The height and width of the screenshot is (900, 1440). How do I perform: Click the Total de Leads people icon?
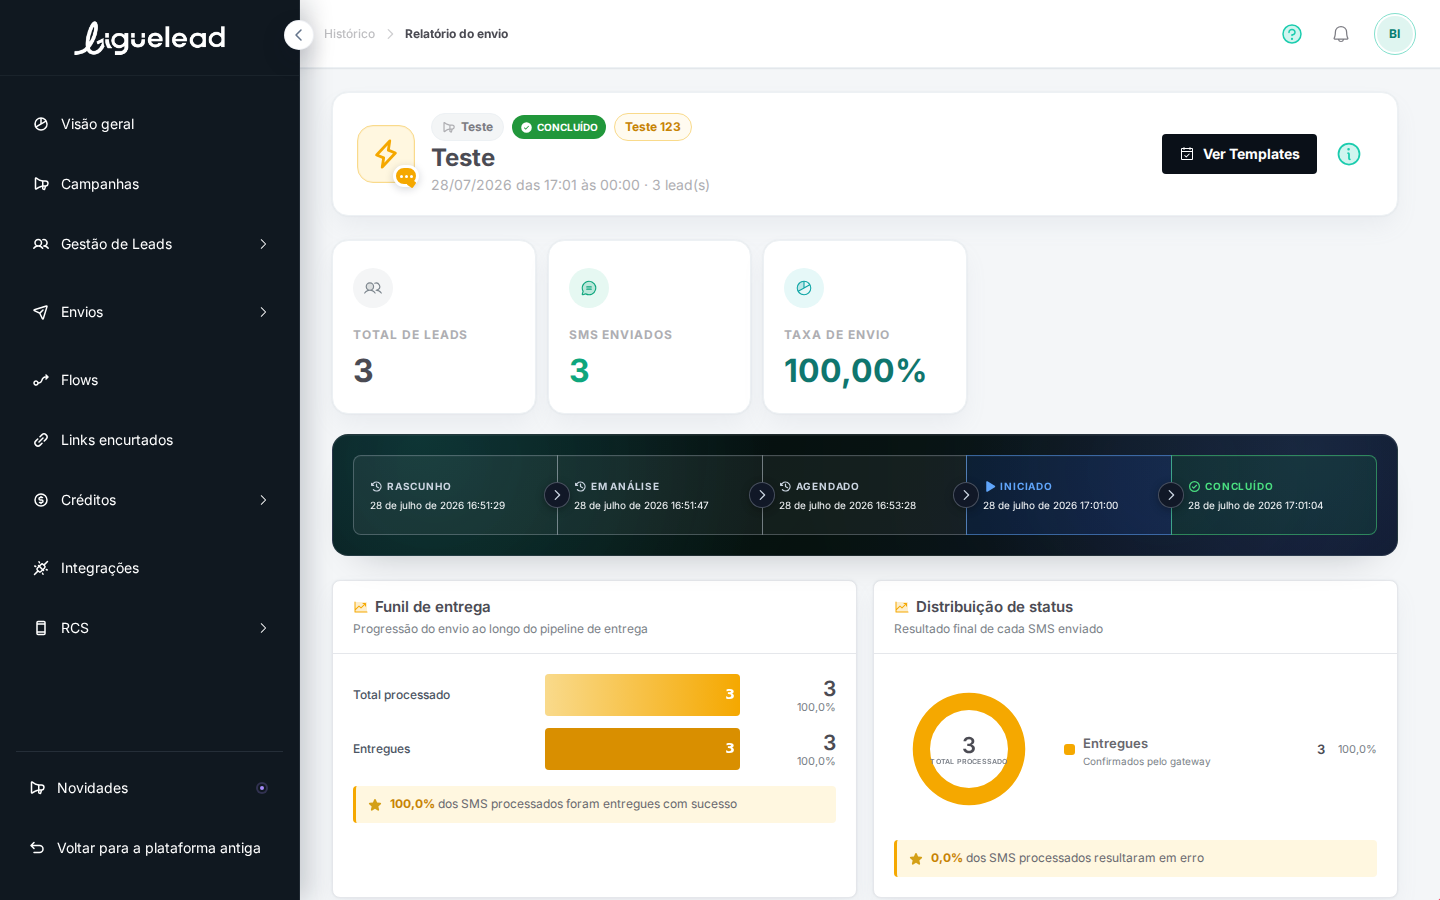(373, 288)
